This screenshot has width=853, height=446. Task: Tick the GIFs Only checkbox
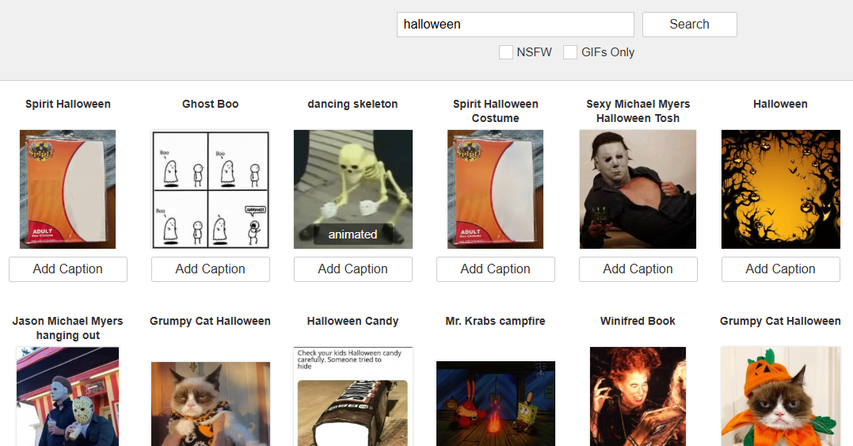(x=570, y=52)
